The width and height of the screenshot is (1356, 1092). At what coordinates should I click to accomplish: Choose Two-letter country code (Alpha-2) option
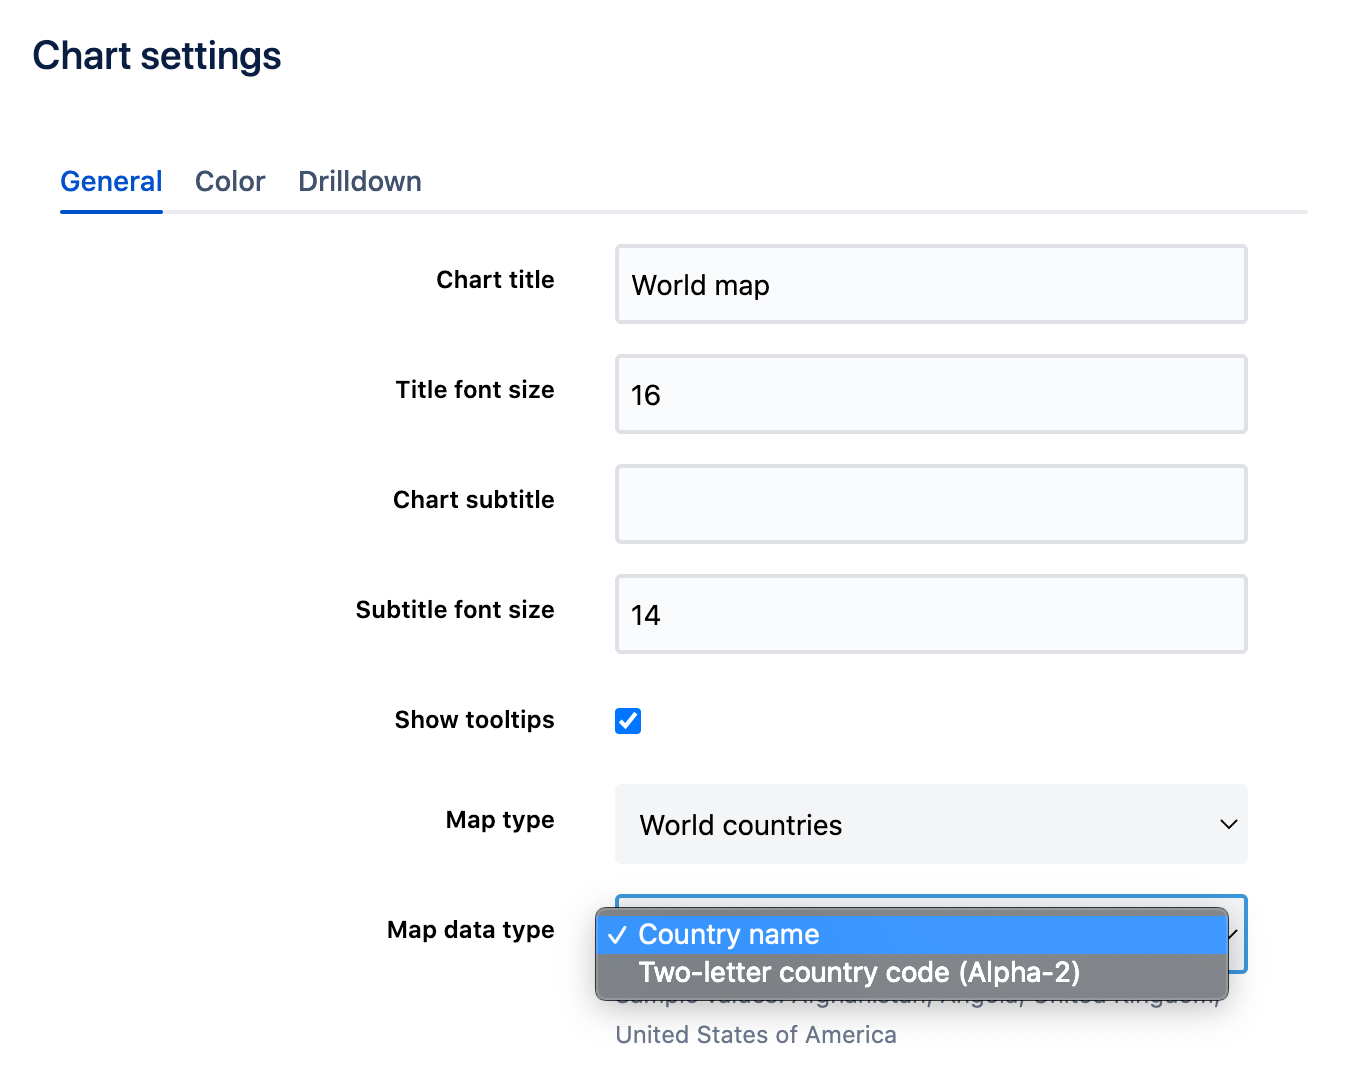coord(858,972)
